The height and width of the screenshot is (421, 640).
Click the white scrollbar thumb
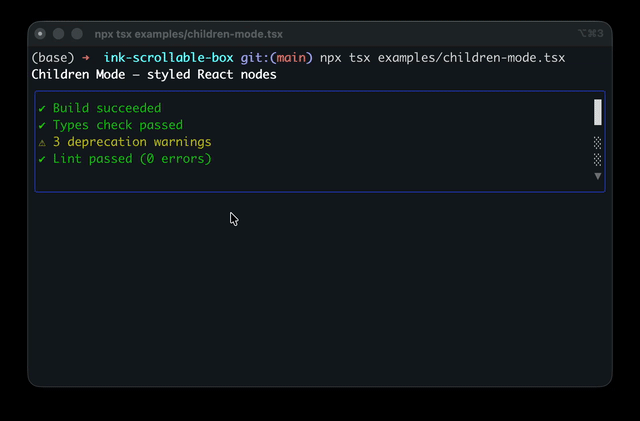click(598, 112)
